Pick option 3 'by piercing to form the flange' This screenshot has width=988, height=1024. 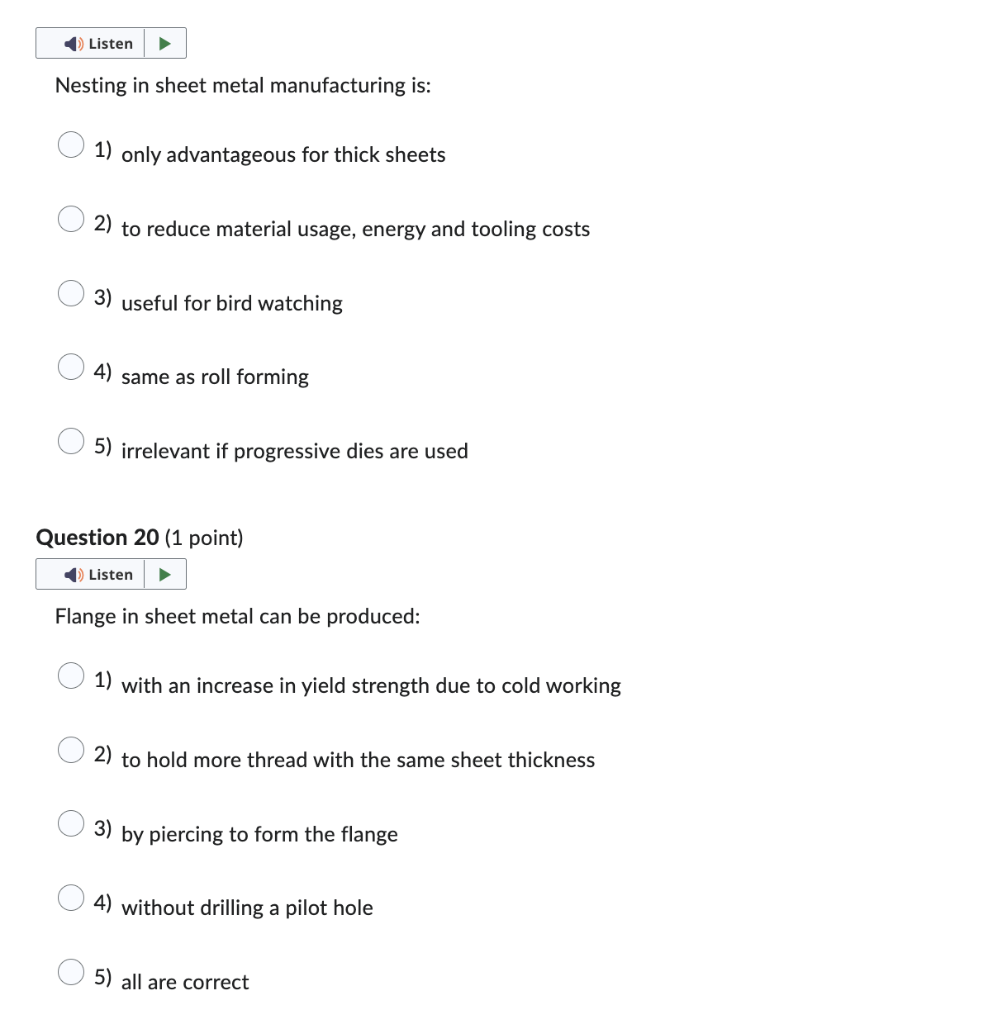[x=70, y=824]
